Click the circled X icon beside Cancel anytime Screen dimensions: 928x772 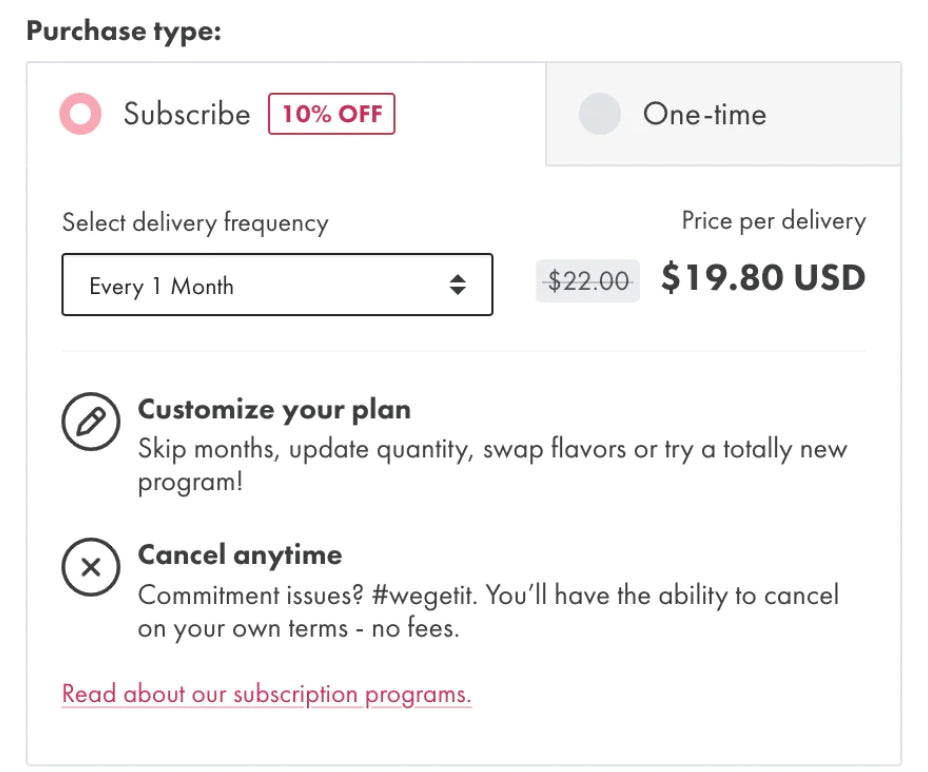(91, 568)
